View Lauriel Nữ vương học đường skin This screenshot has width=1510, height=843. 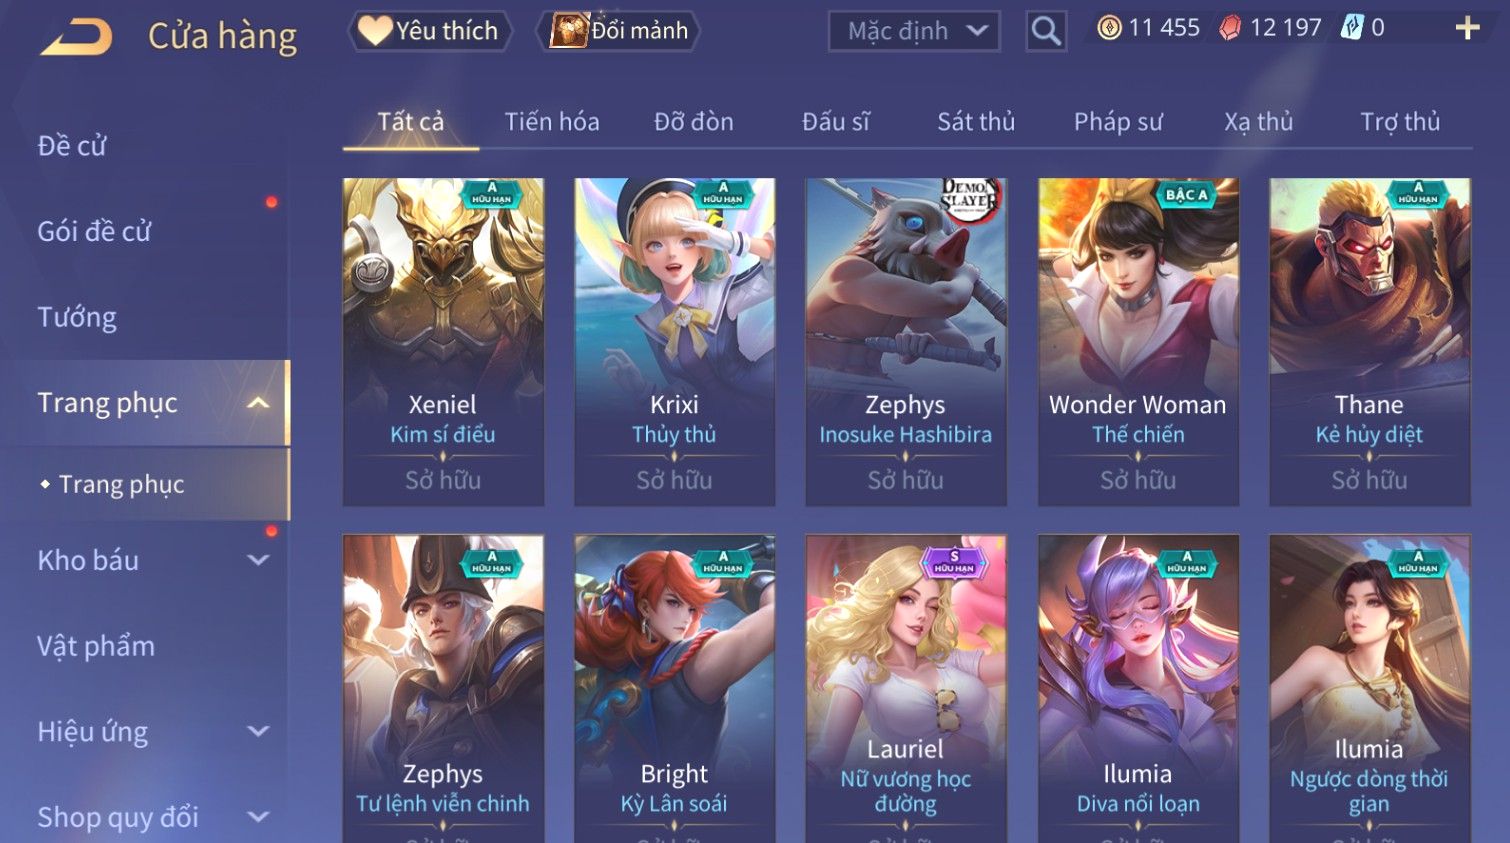point(906,688)
